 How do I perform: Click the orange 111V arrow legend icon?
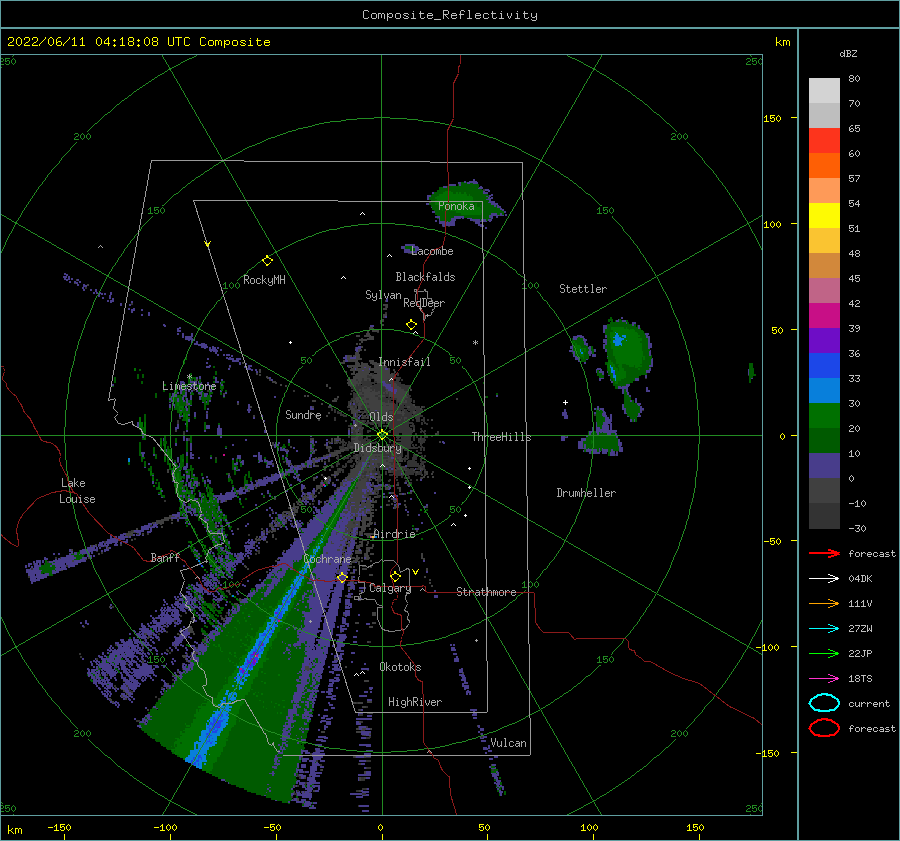pyautogui.click(x=824, y=603)
